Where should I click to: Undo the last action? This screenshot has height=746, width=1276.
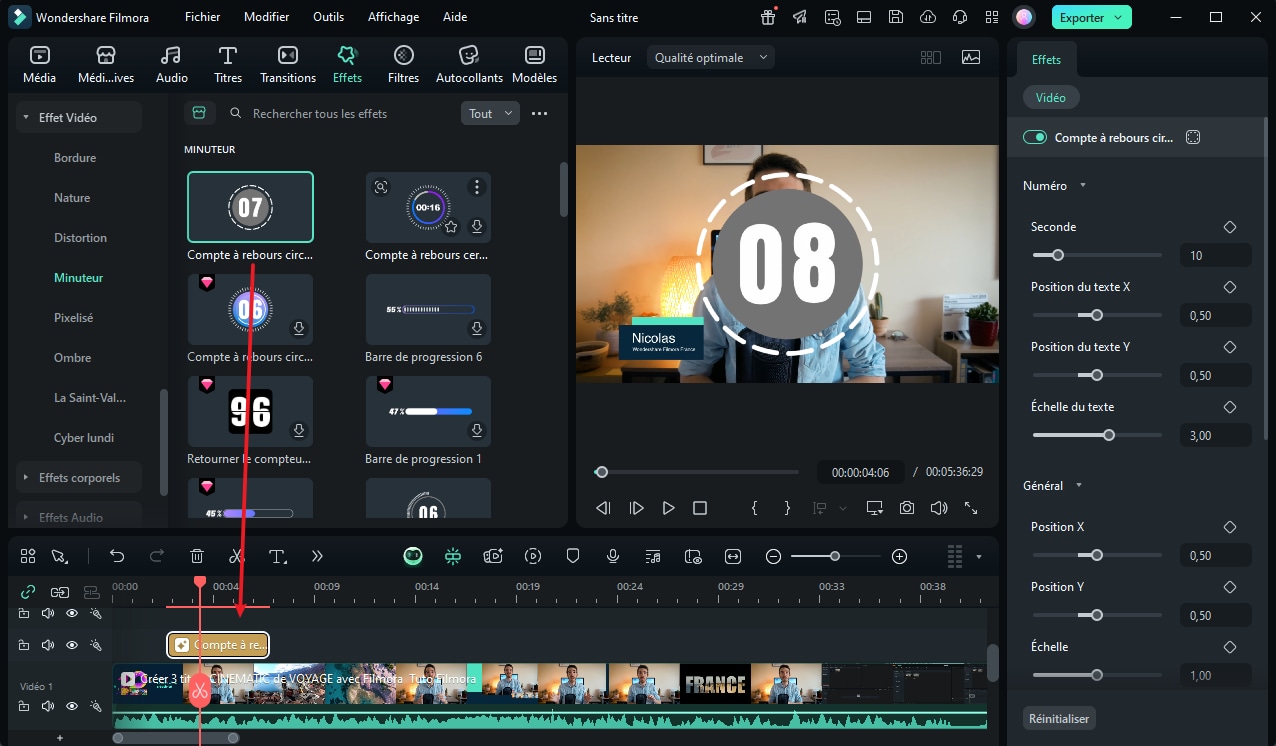[117, 556]
